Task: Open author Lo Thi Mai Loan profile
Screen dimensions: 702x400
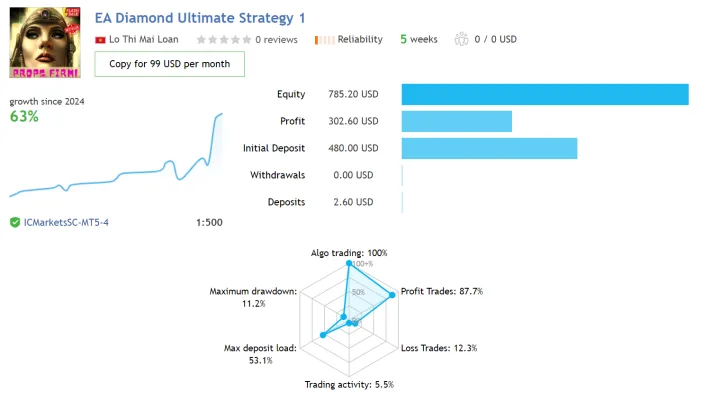Action: click(144, 39)
